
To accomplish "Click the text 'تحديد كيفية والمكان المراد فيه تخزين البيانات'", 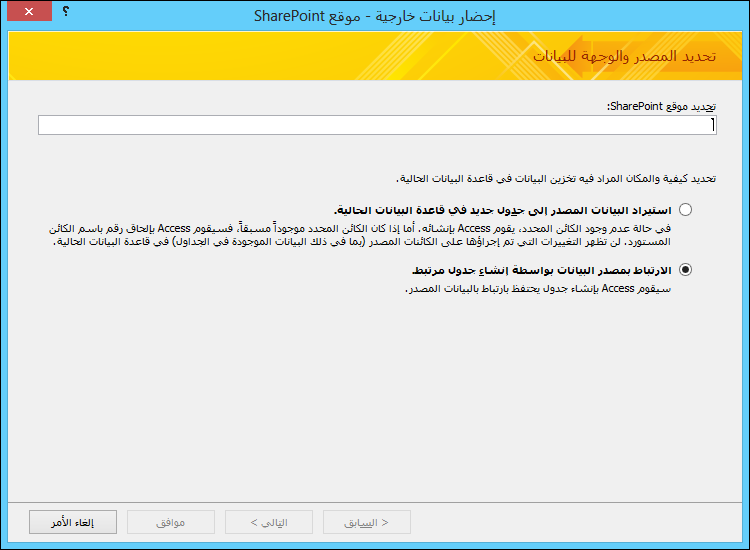I will point(556,178).
